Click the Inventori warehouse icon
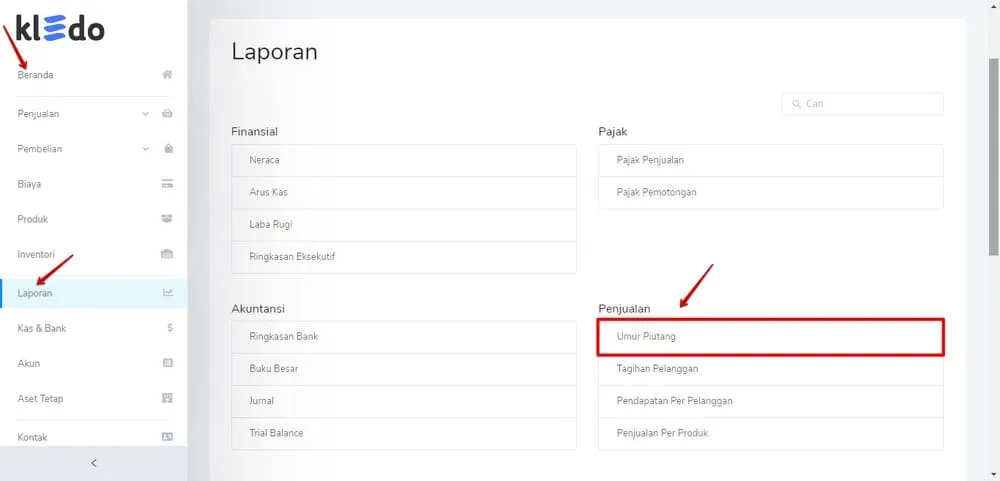 point(167,254)
